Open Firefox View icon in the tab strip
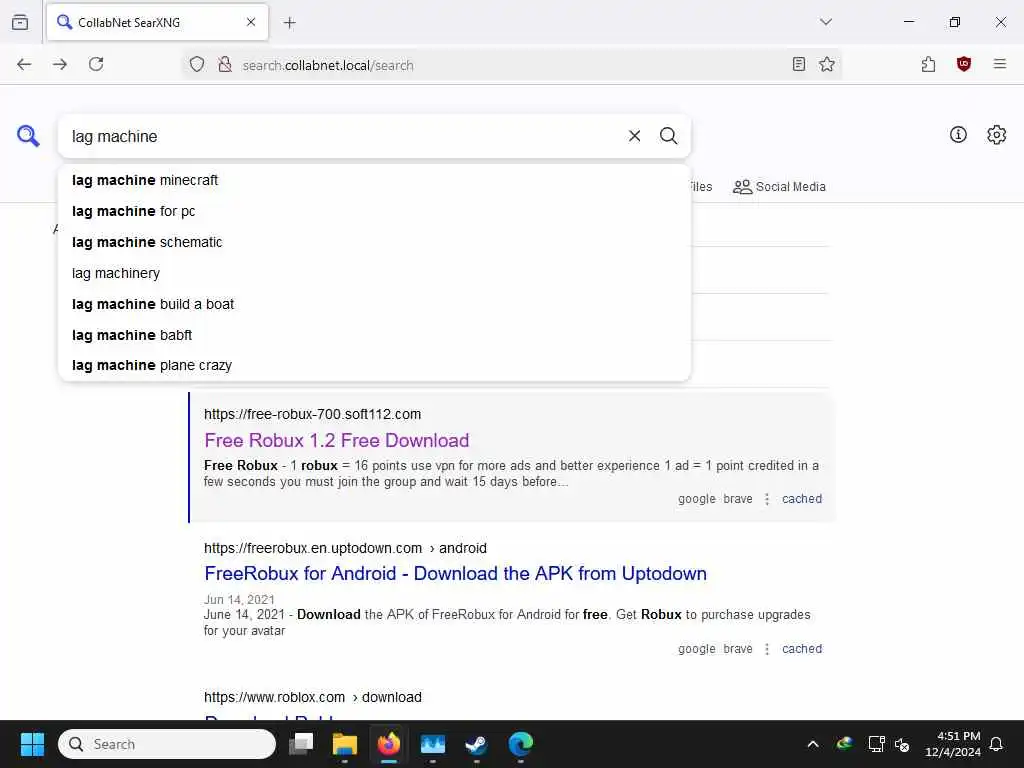Screen dimensions: 1024x768 click(20, 22)
